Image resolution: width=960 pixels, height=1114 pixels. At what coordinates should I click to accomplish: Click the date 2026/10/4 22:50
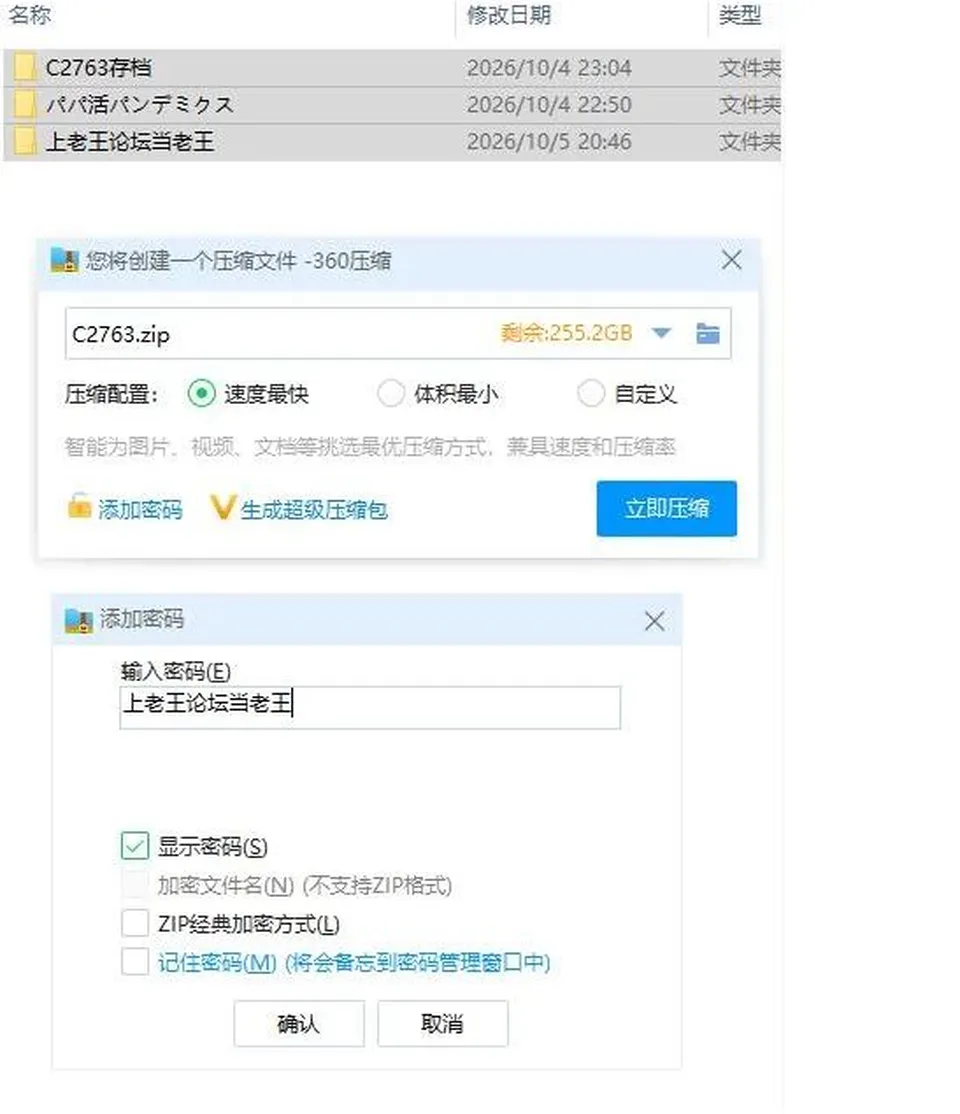549,104
